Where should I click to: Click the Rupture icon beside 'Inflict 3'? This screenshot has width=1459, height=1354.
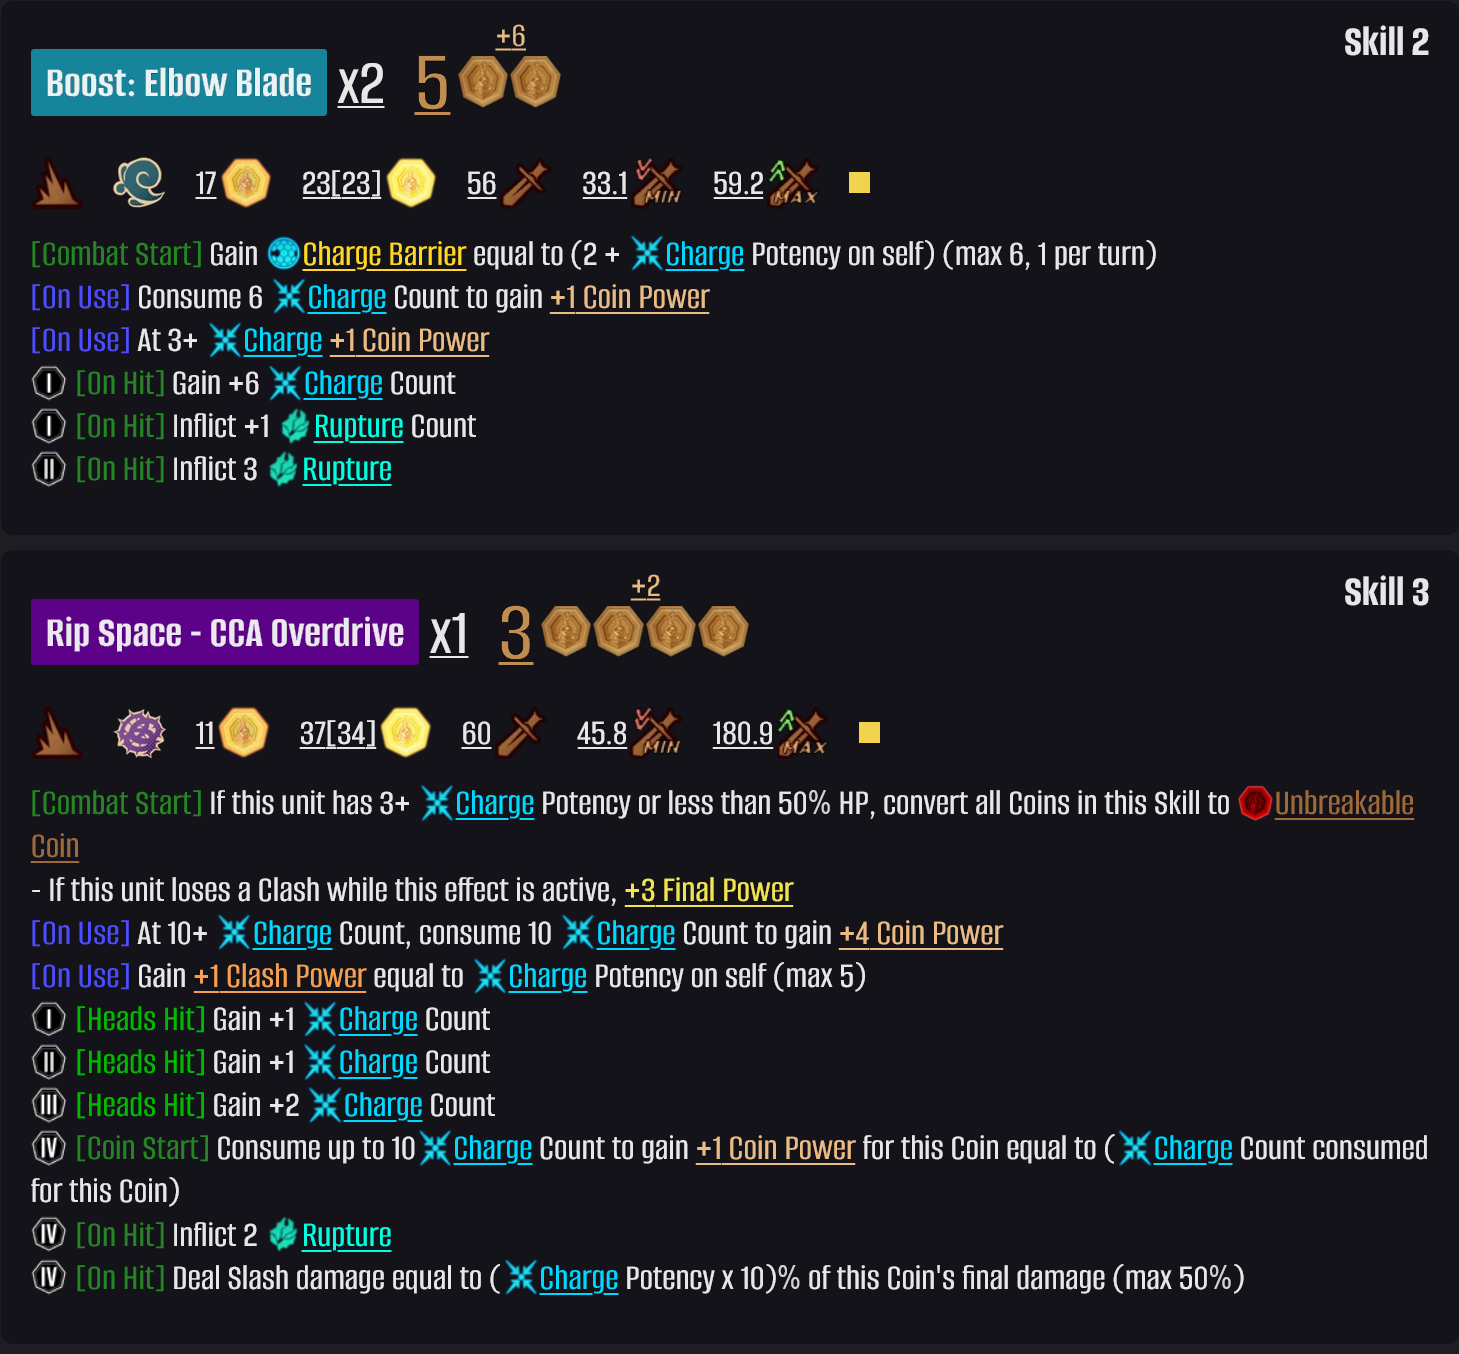284,469
